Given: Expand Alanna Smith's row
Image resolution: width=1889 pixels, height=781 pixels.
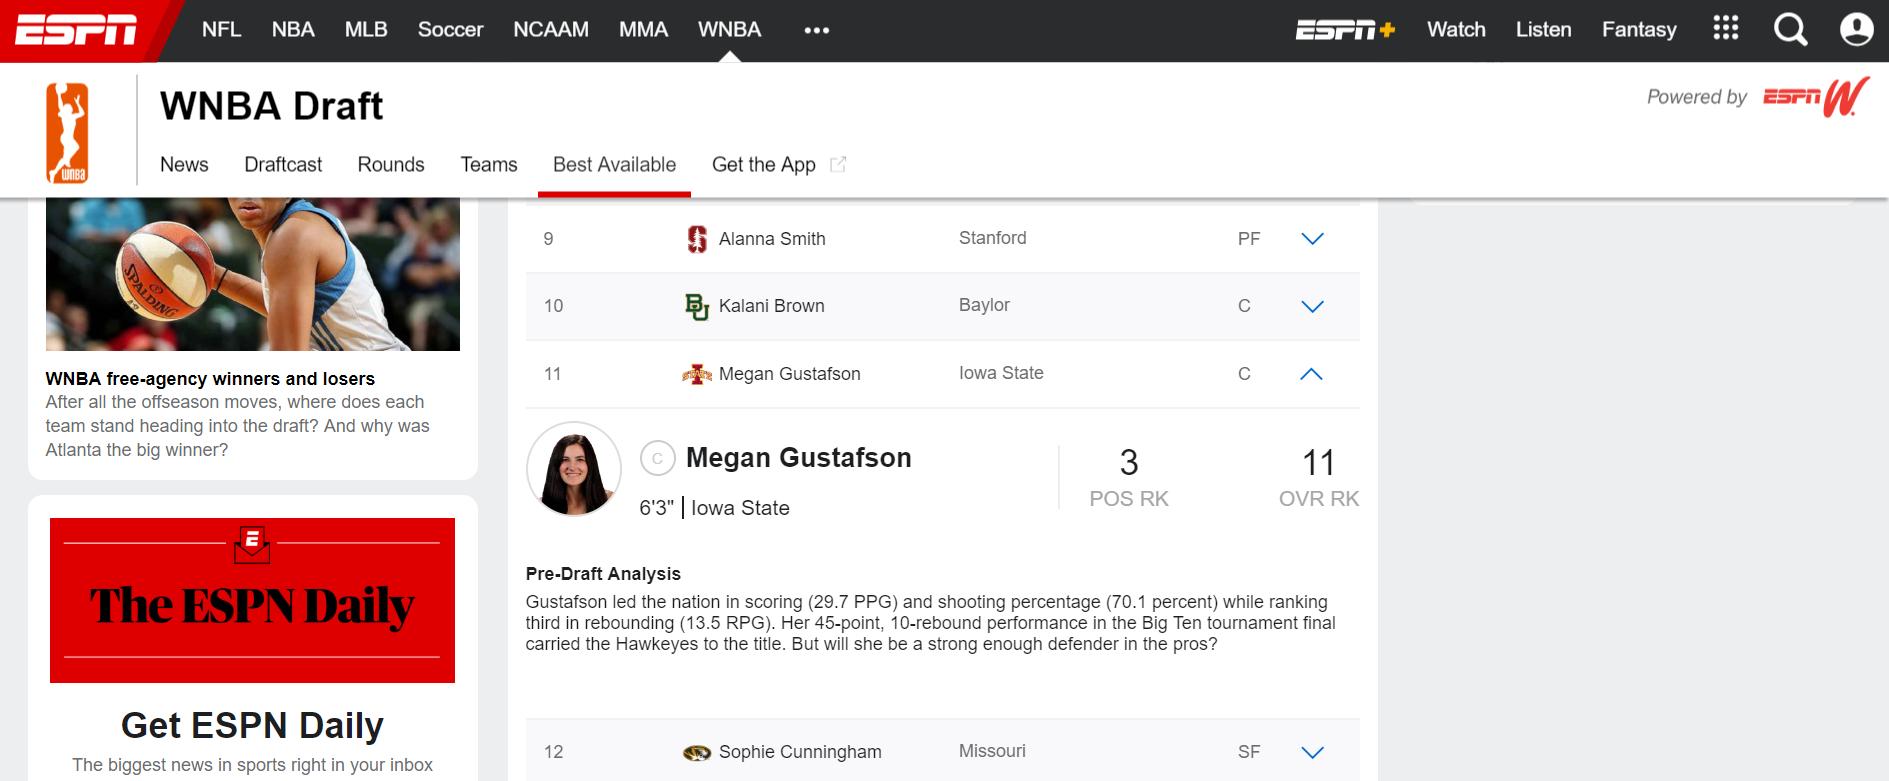Looking at the screenshot, I should pos(1312,239).
